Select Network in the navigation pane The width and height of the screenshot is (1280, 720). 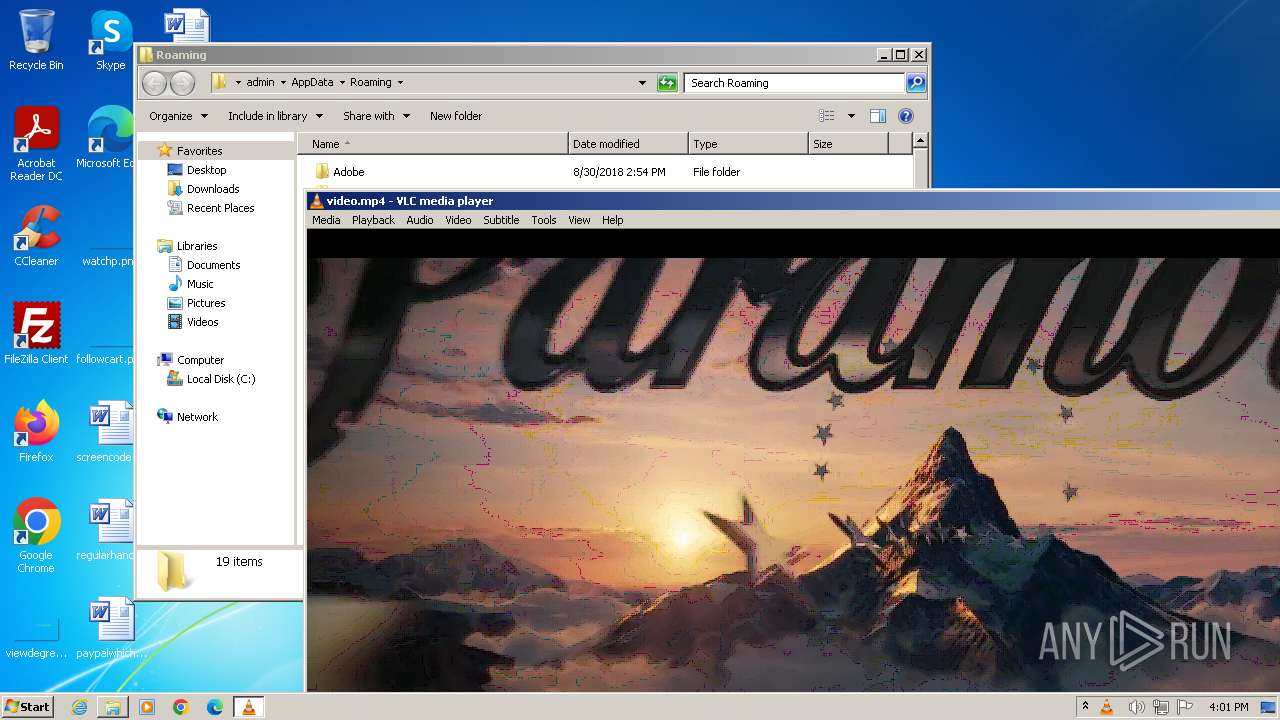197,417
